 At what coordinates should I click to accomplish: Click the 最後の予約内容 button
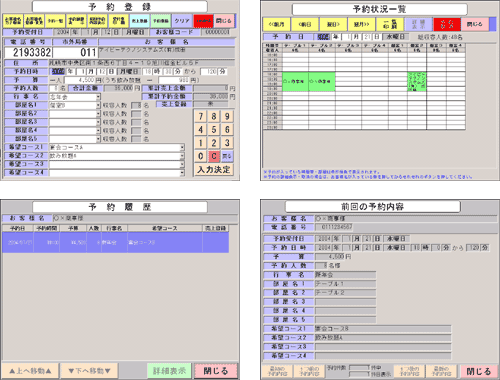tap(442, 371)
